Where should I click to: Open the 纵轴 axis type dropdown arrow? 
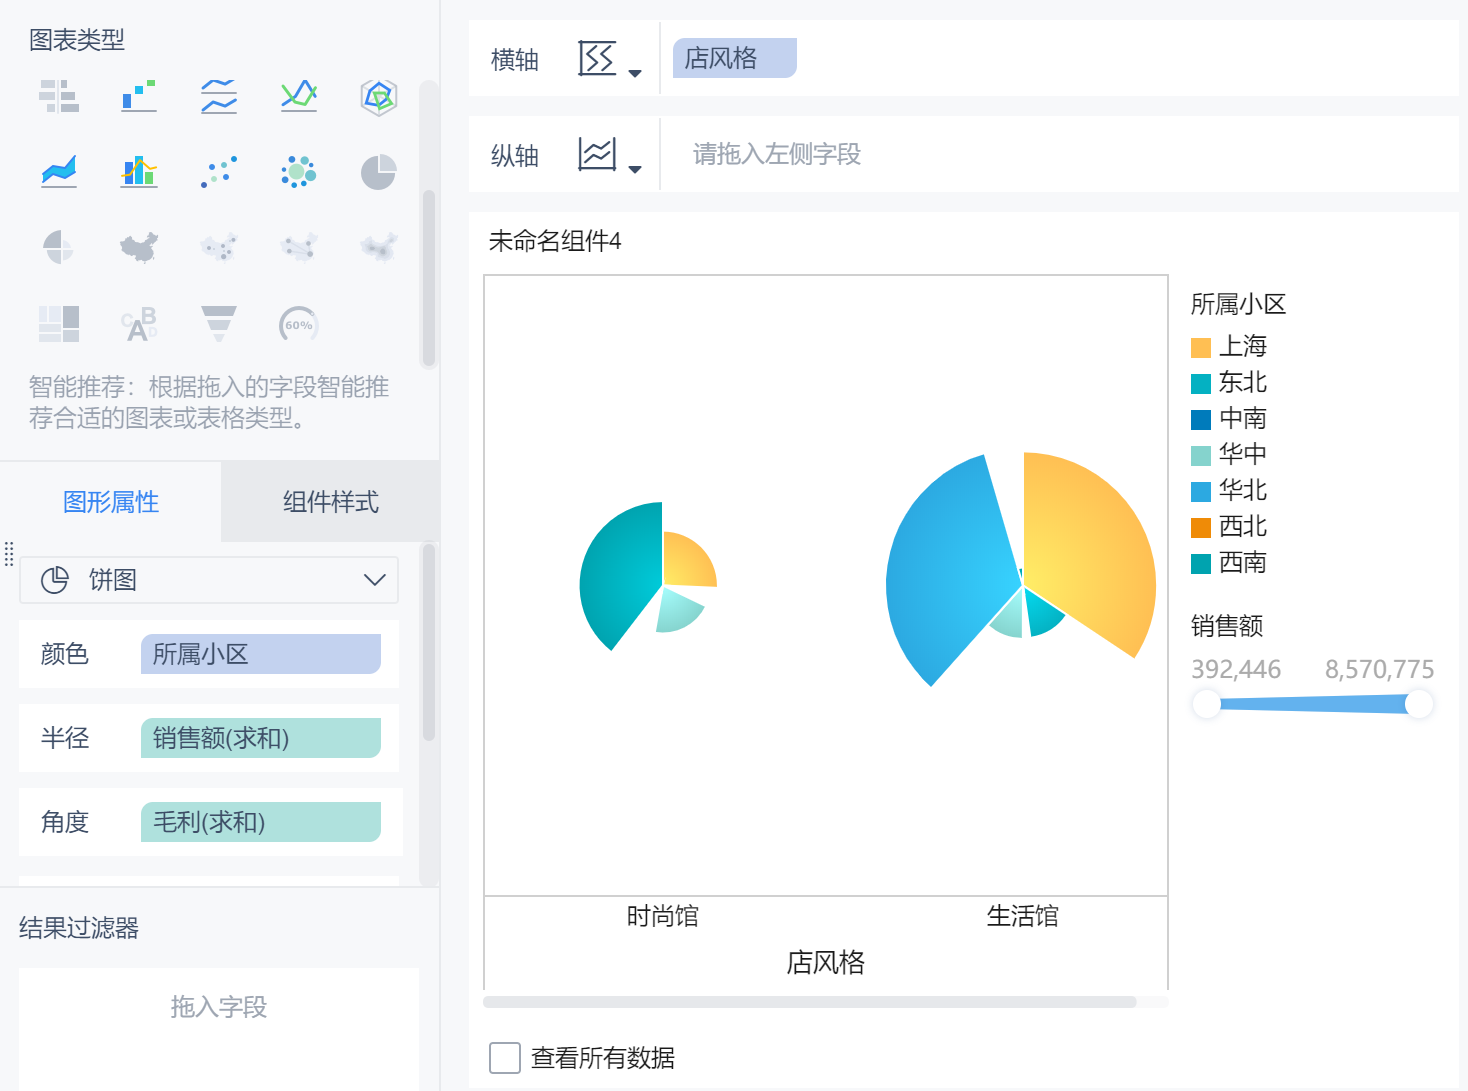pos(635,169)
